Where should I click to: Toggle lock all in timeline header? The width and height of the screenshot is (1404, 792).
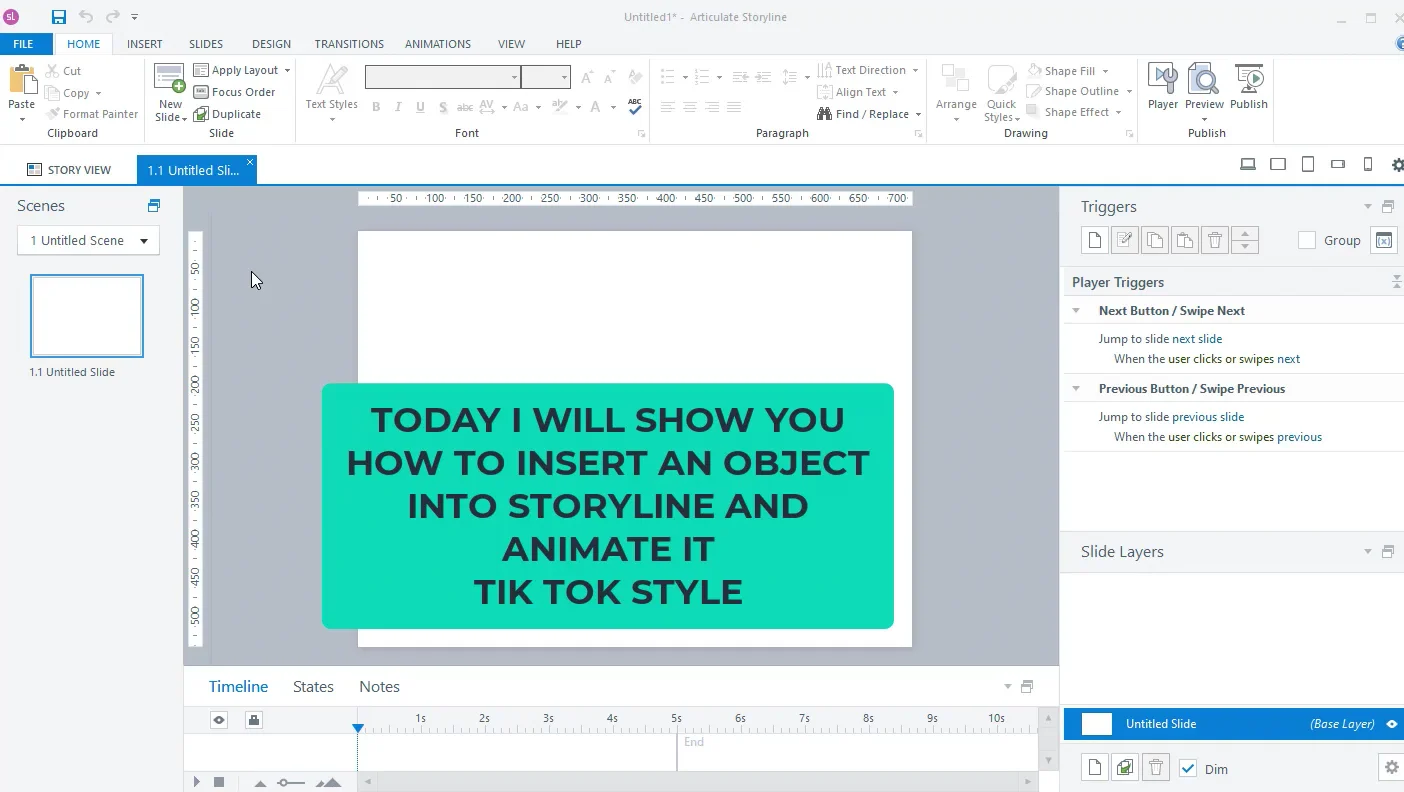pos(254,720)
